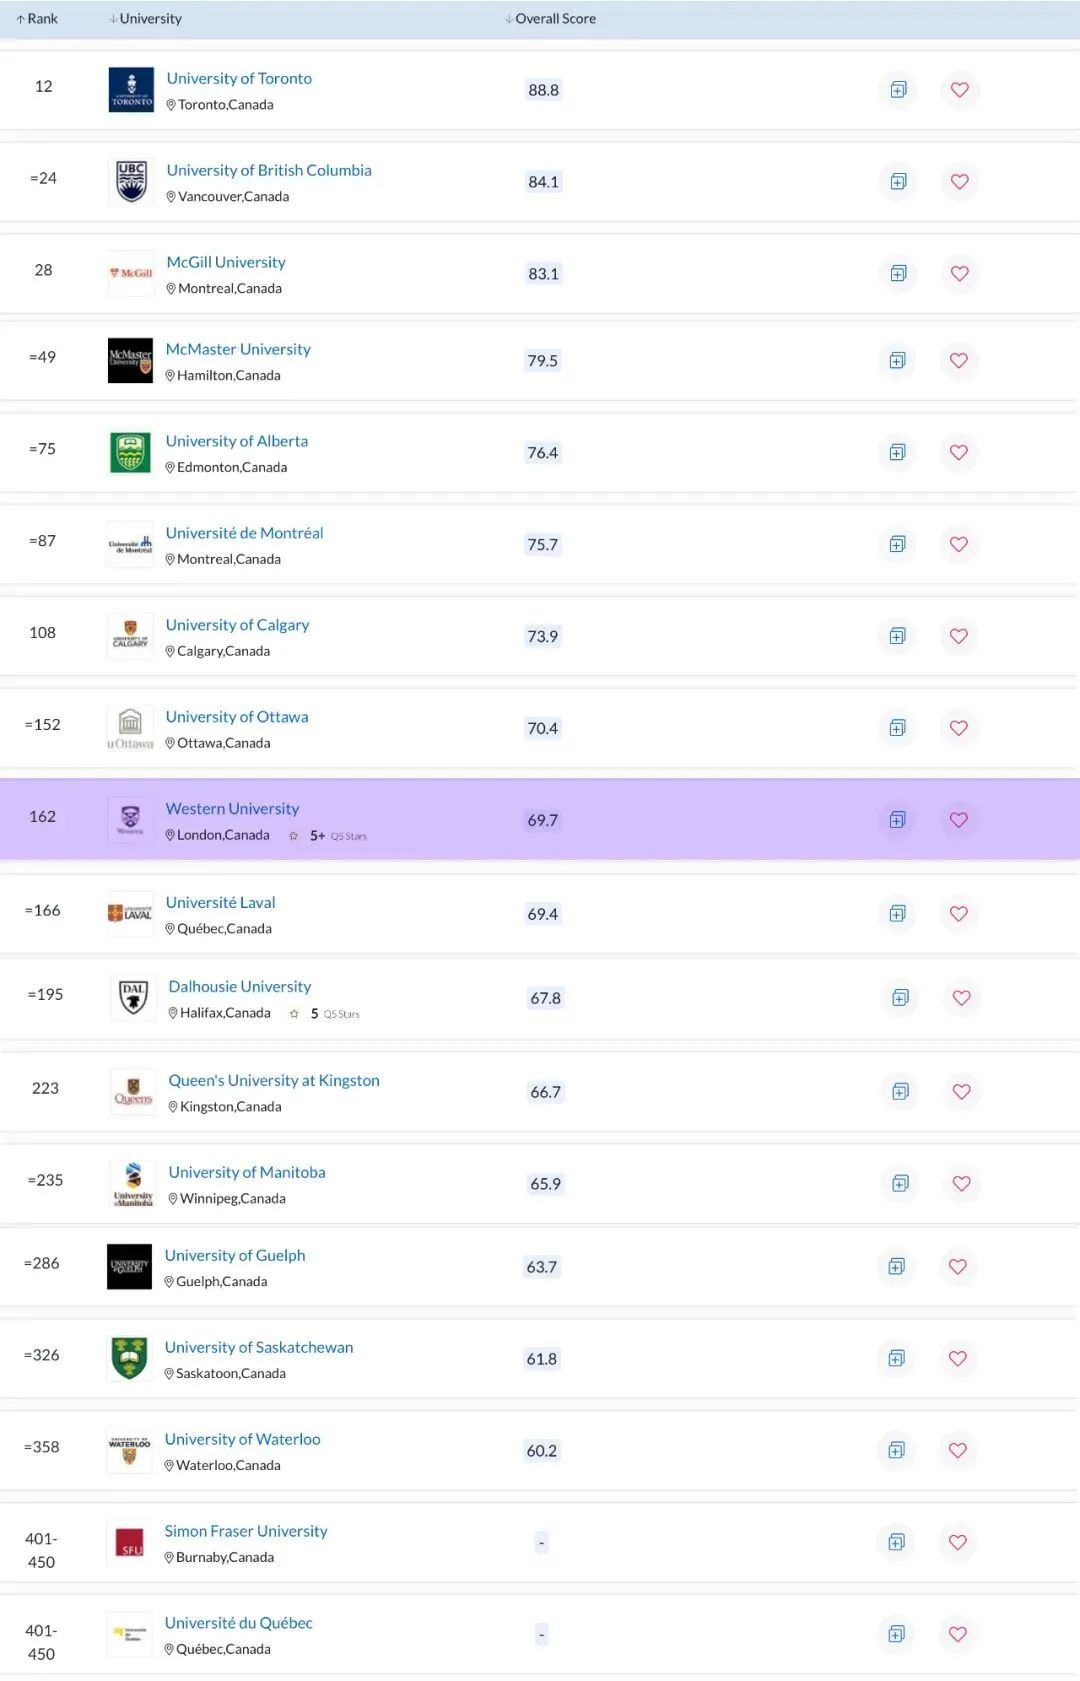Open University of Ottawa link
This screenshot has height=1681, width=1080.
point(237,717)
